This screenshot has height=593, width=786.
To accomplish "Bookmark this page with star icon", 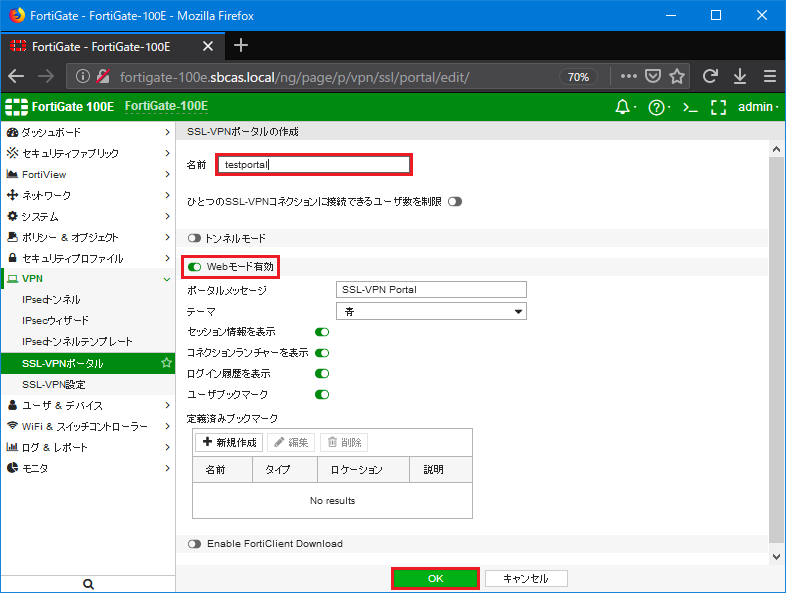I will [x=677, y=76].
